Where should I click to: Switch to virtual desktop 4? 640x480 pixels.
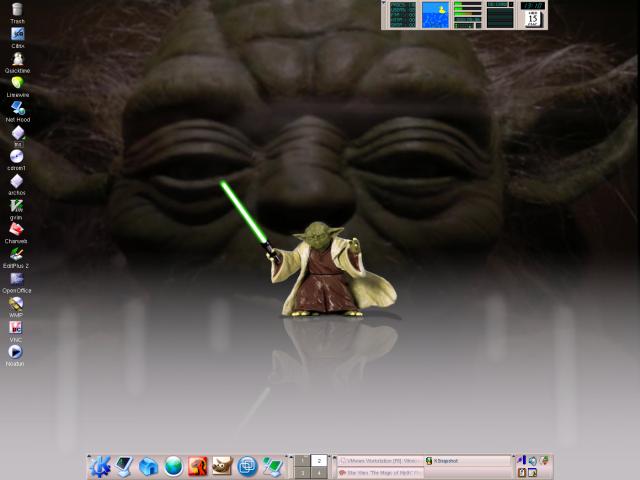click(319, 473)
